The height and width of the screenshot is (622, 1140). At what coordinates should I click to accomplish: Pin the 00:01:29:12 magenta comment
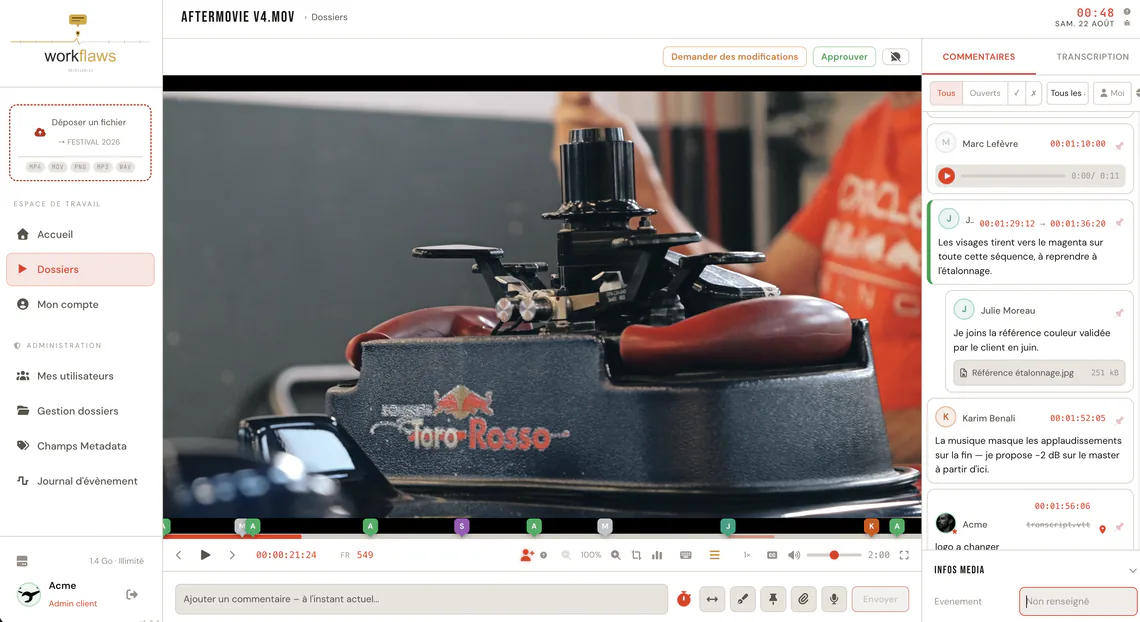(1120, 222)
